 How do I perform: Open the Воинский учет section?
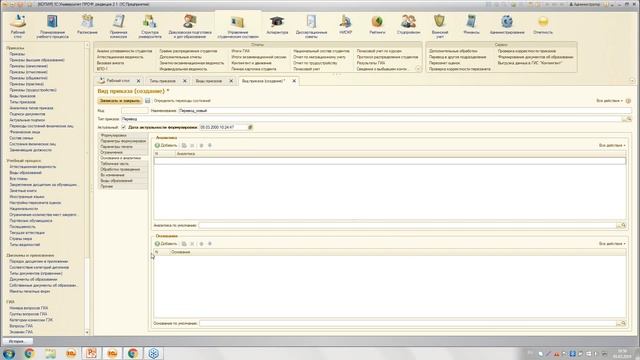coord(440,26)
